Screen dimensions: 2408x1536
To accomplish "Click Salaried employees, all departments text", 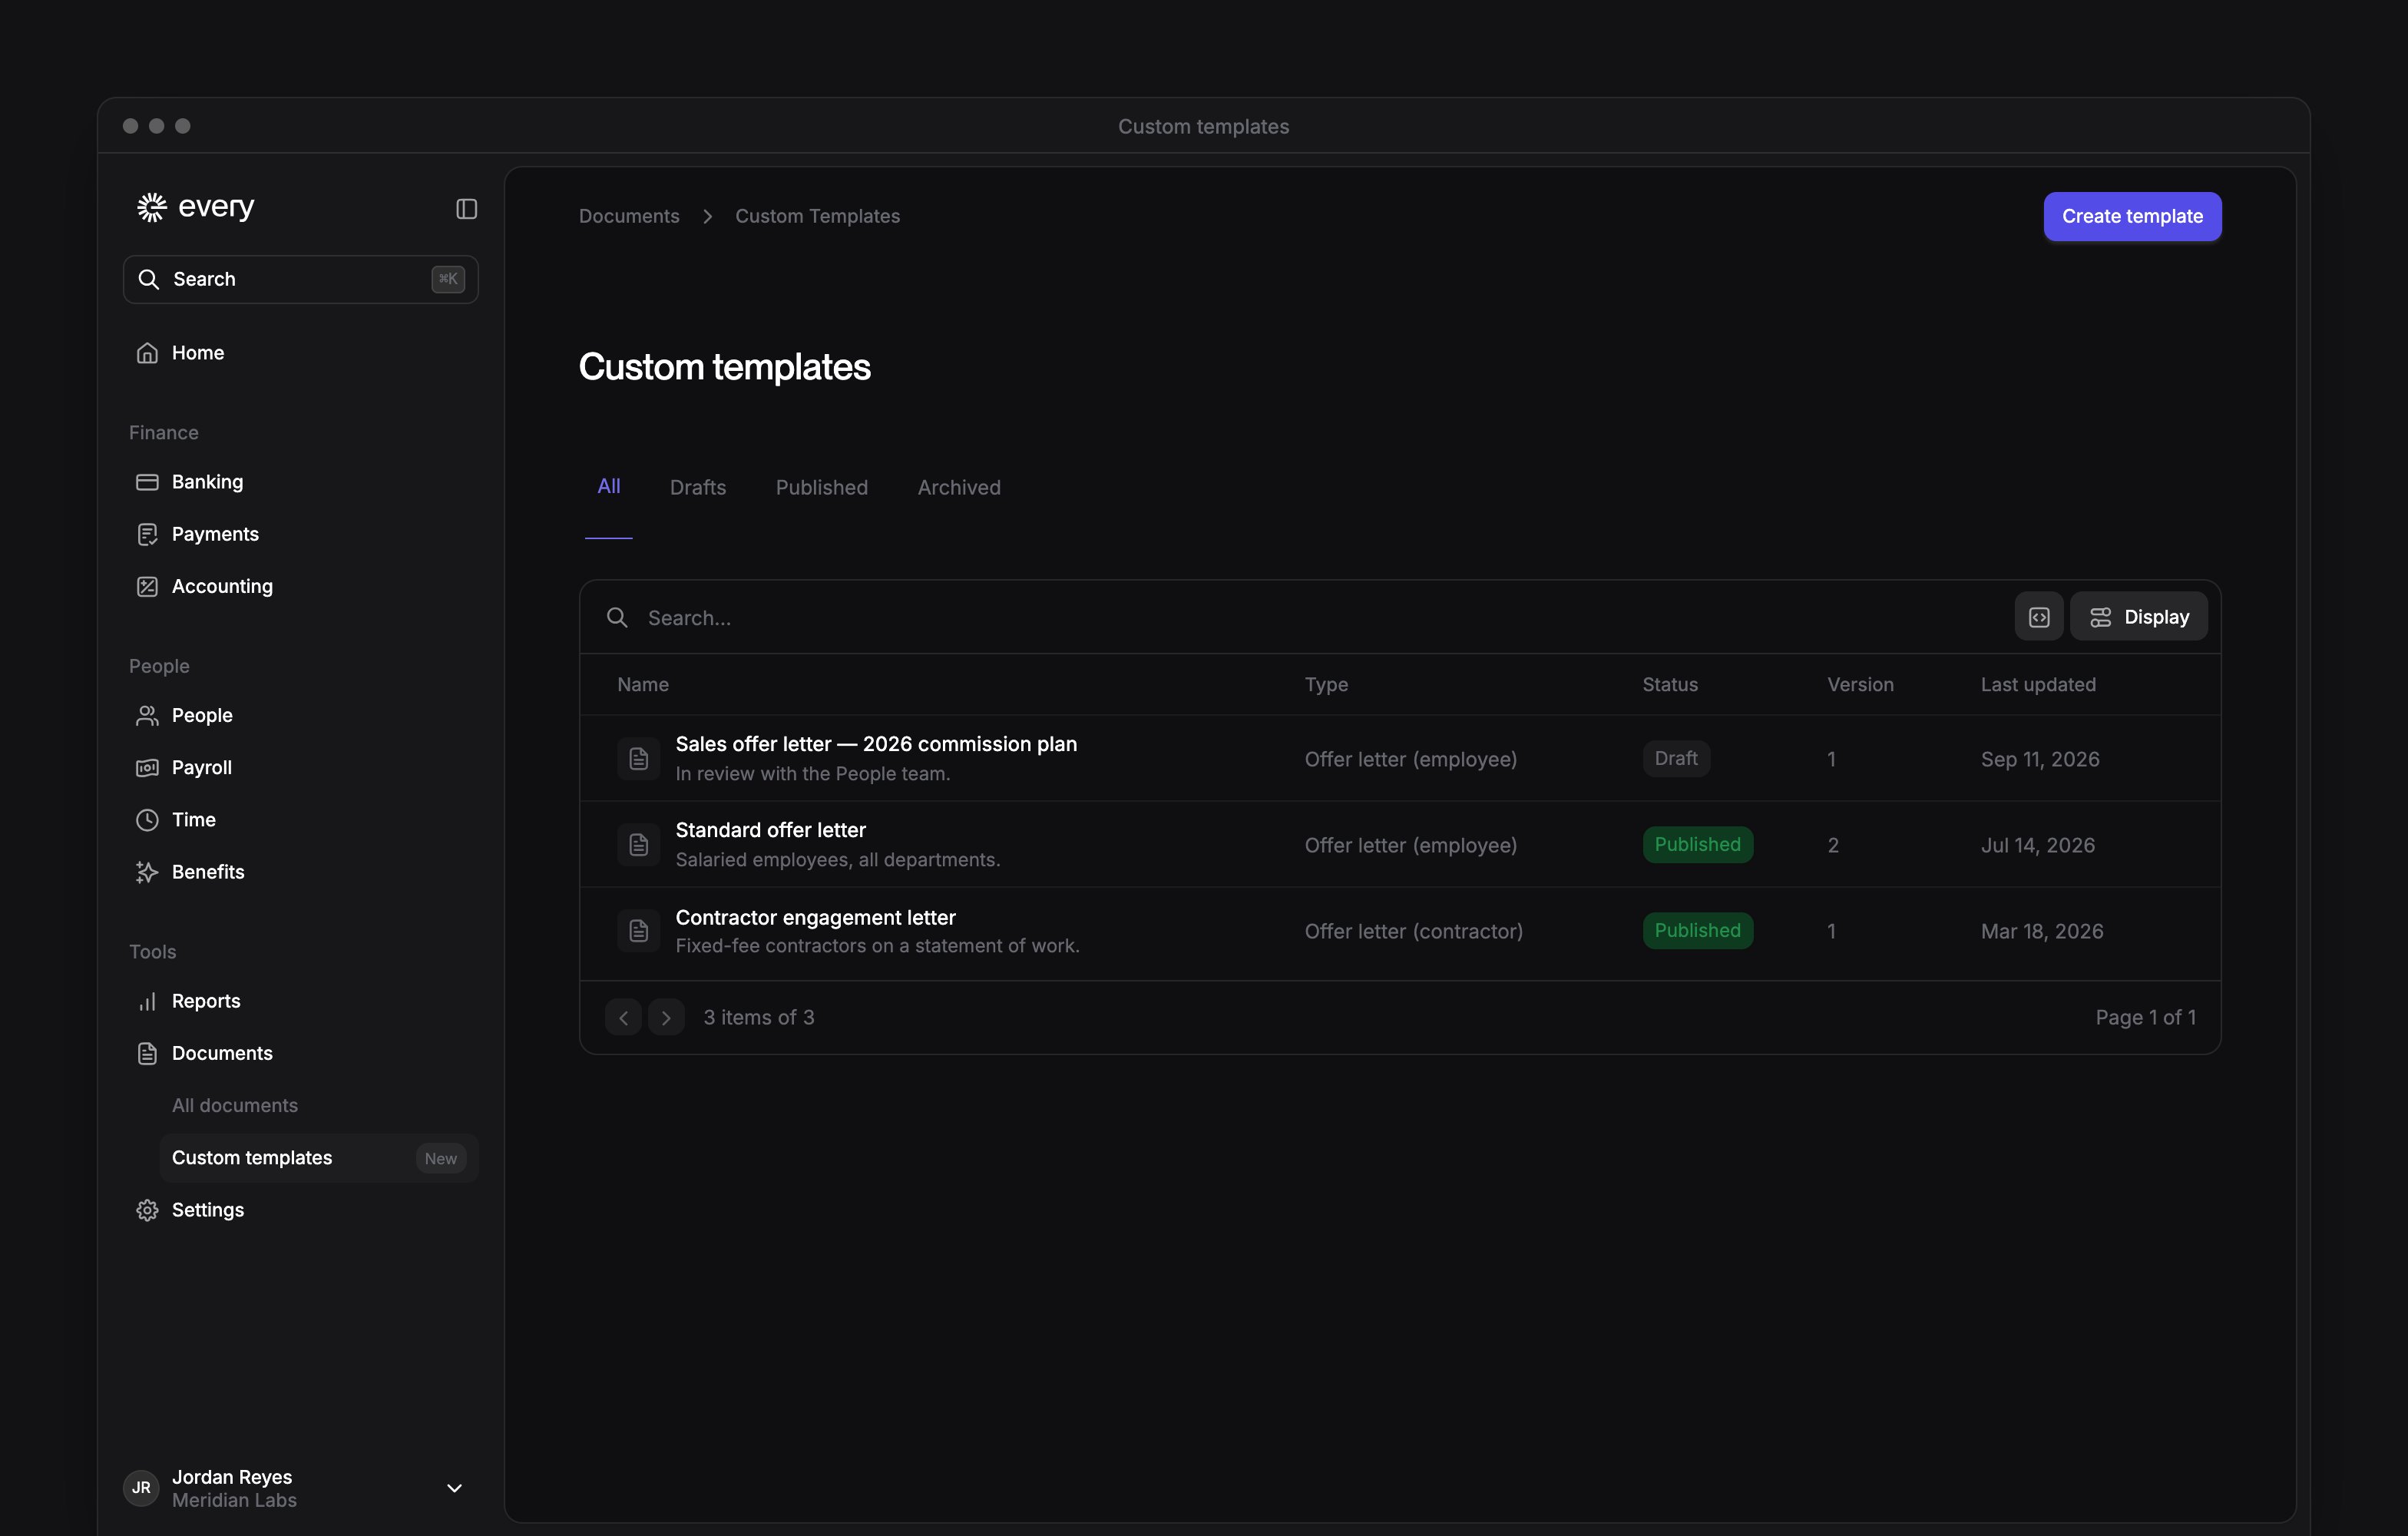I will [838, 860].
